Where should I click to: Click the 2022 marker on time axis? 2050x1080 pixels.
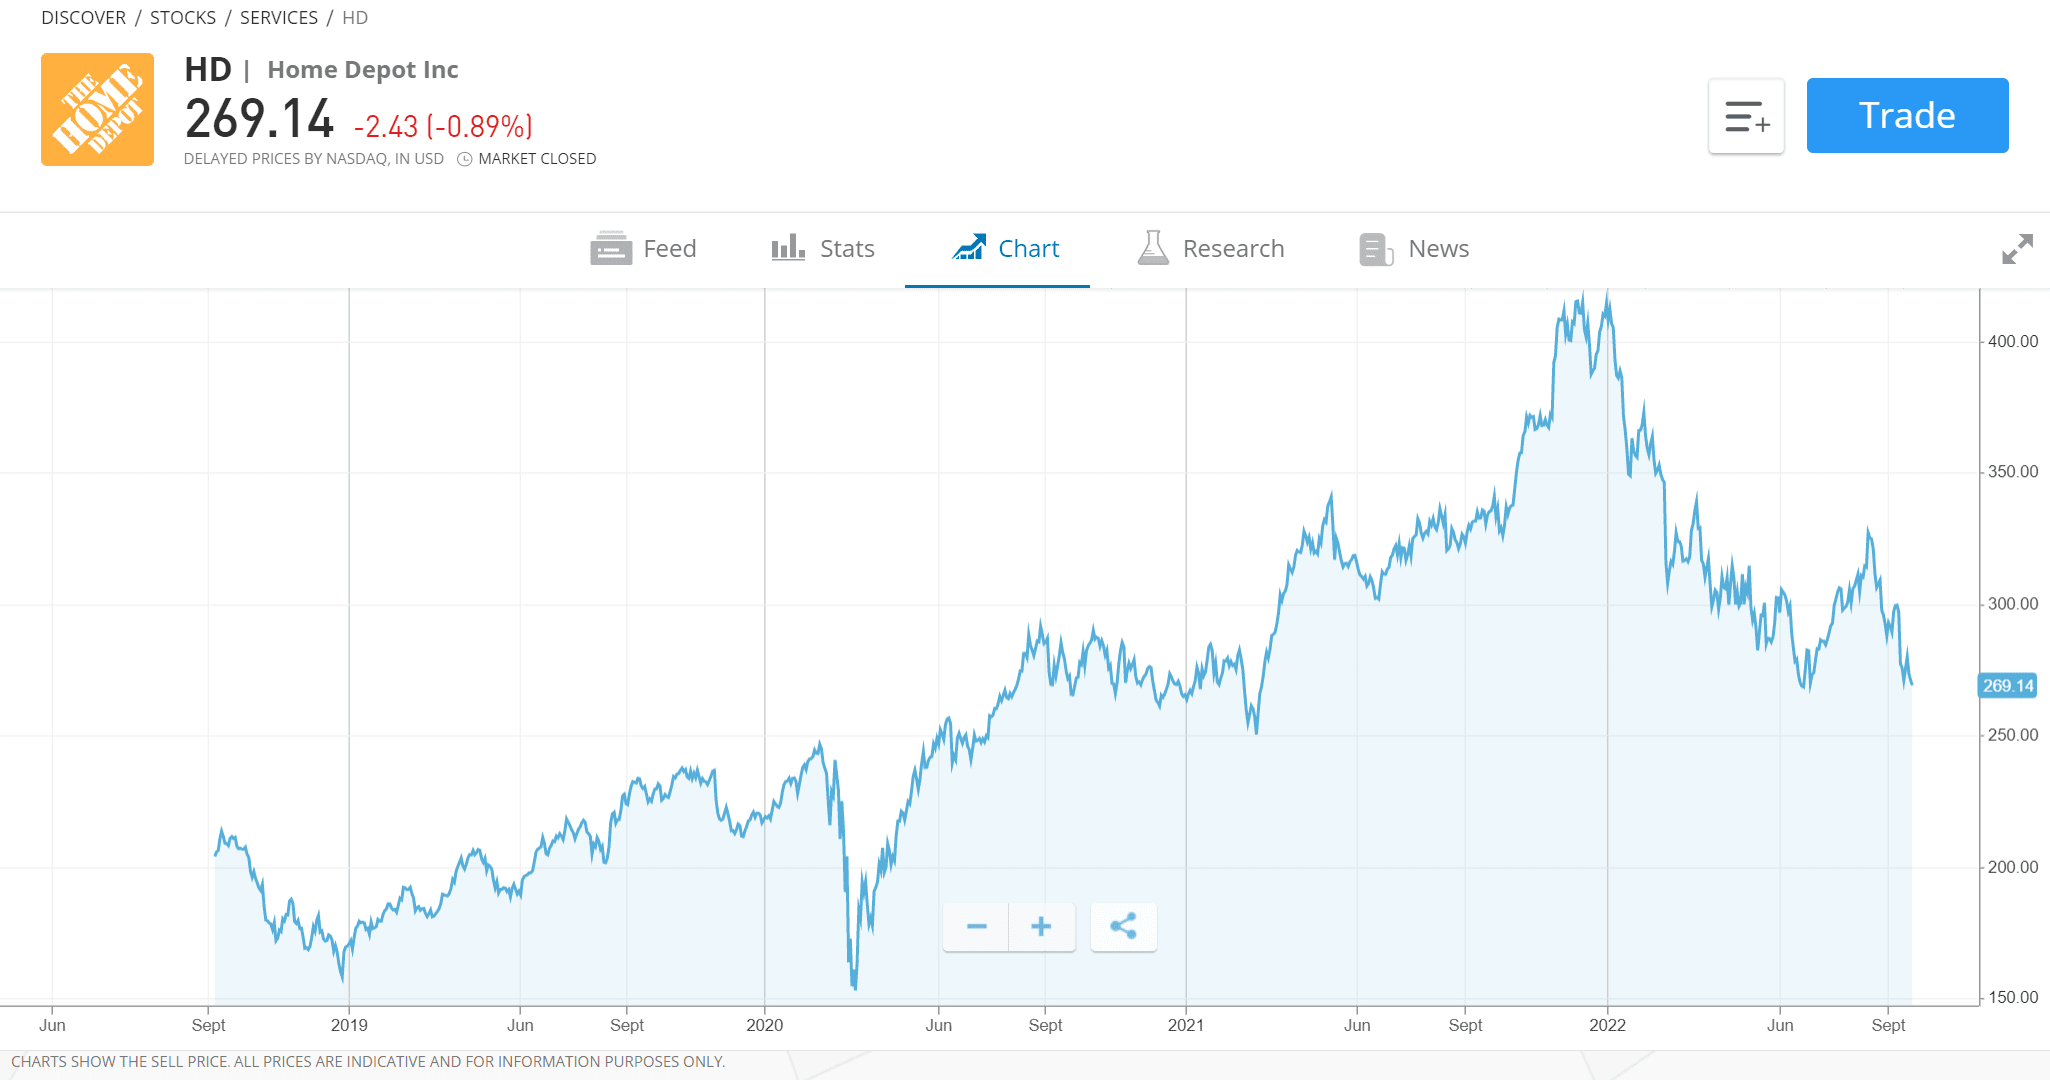(1607, 1025)
